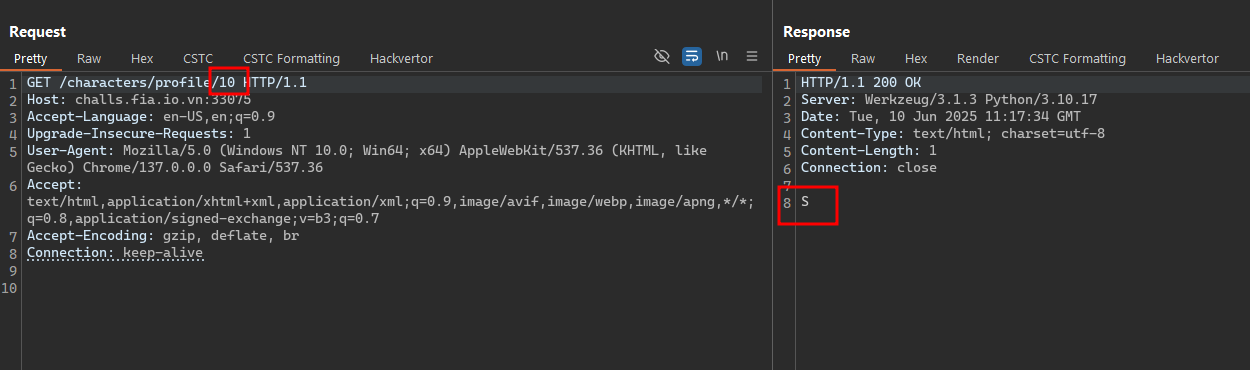Open the Request Hackvertor tab
Image resolution: width=1250 pixels, height=370 pixels.
click(x=401, y=59)
